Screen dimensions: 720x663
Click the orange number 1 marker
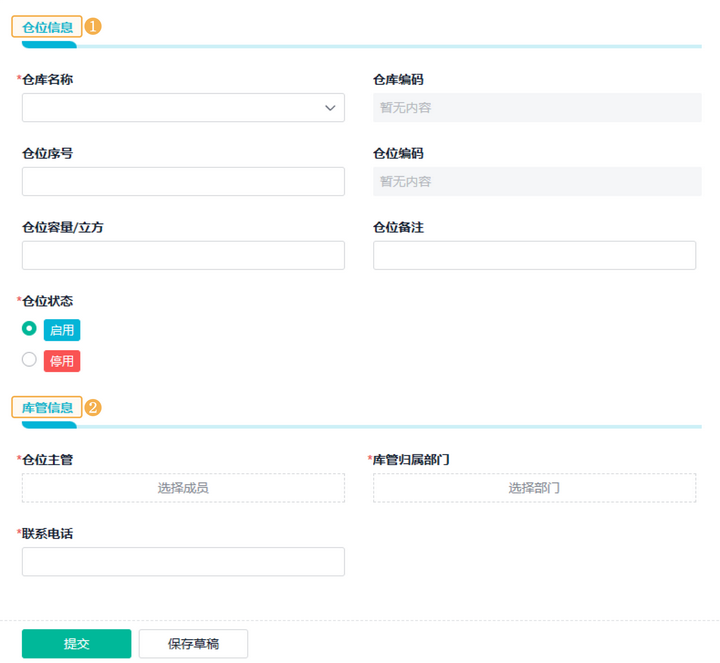[93, 27]
